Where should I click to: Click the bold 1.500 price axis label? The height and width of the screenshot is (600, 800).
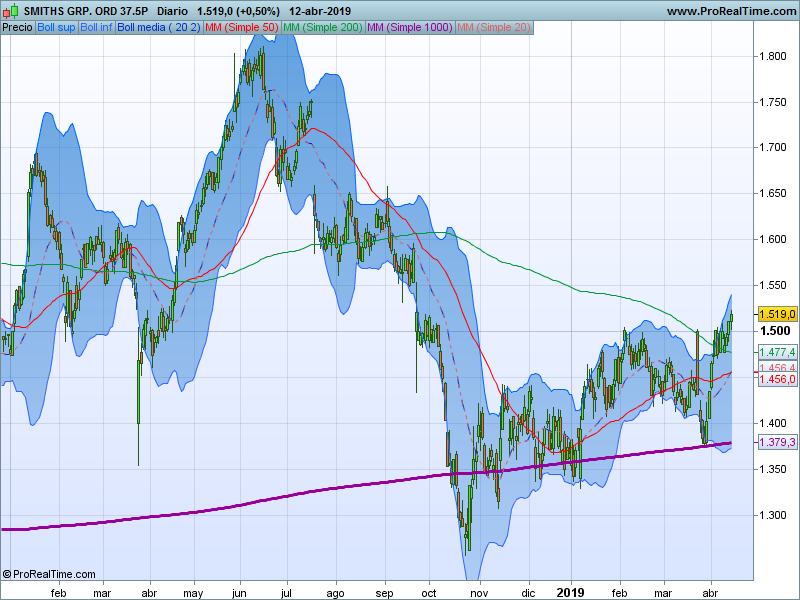pos(775,331)
